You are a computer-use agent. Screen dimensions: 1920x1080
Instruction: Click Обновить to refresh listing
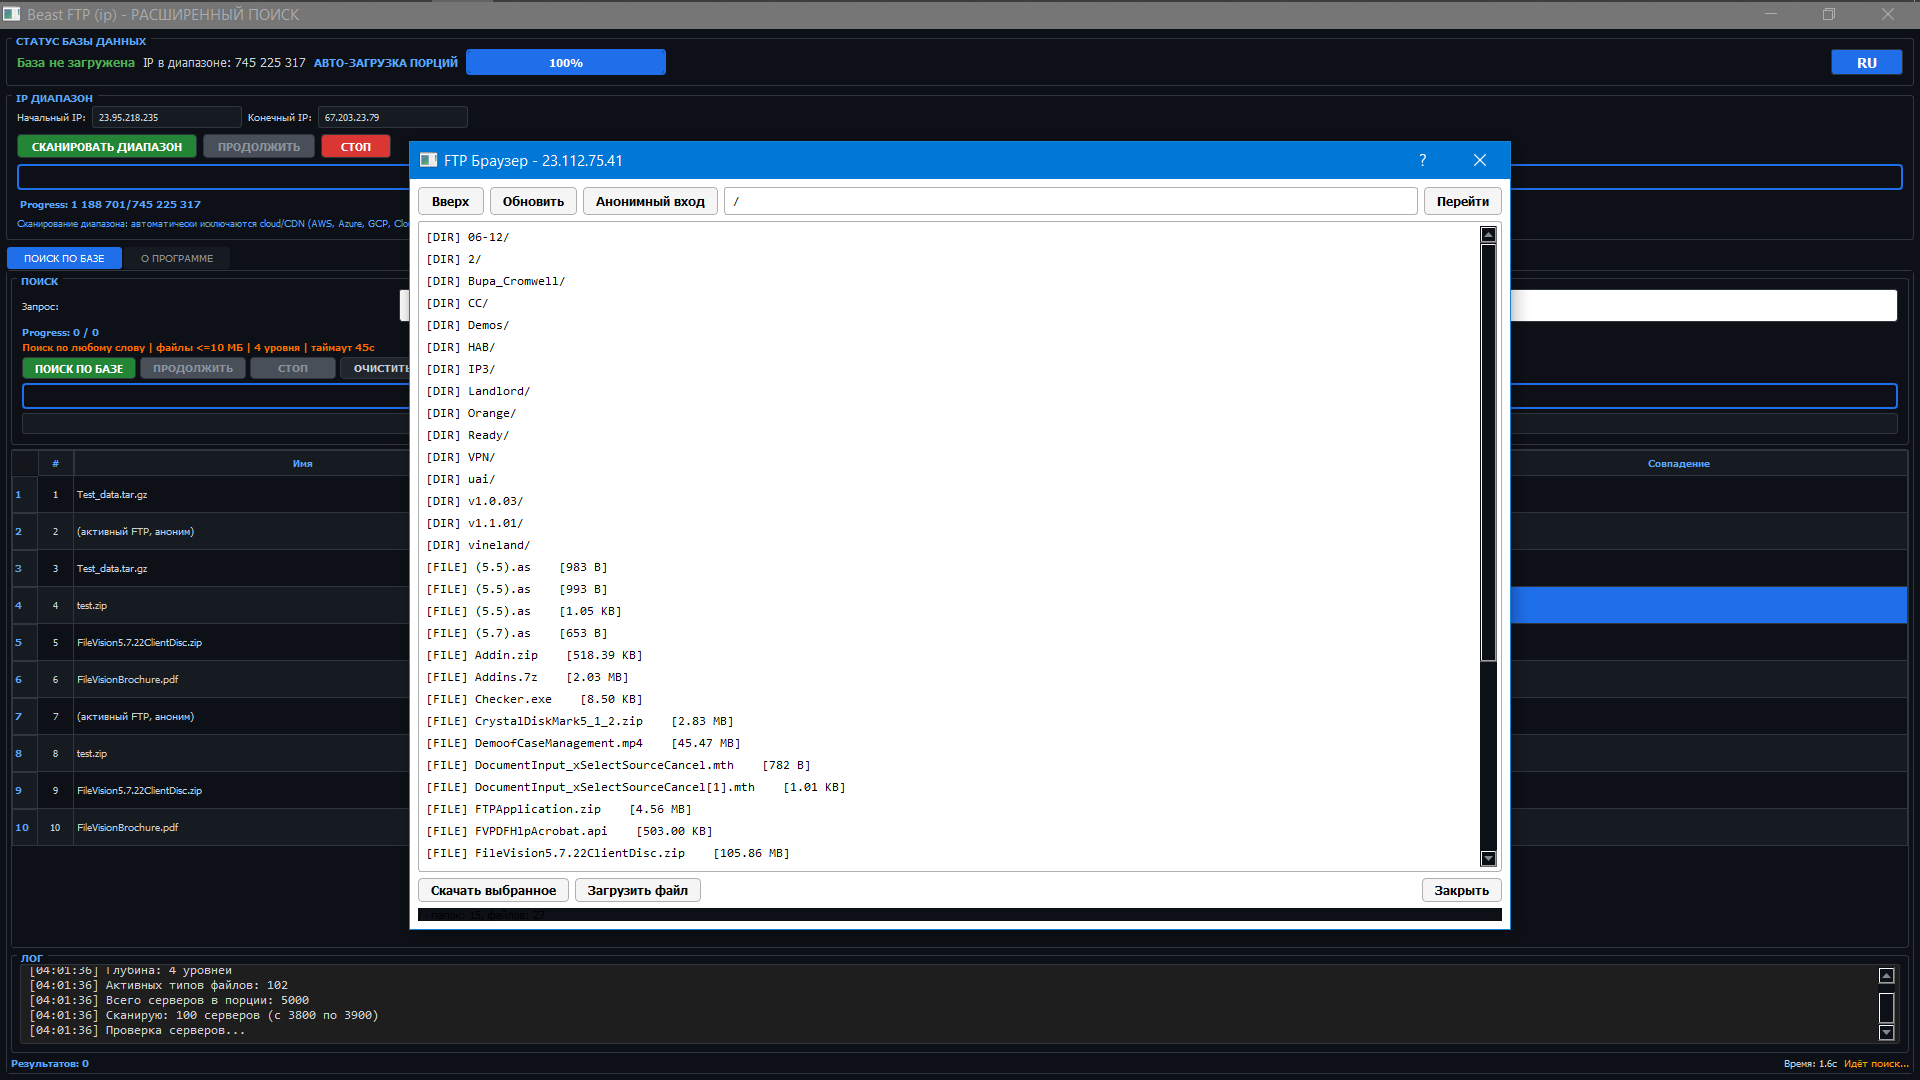point(533,201)
